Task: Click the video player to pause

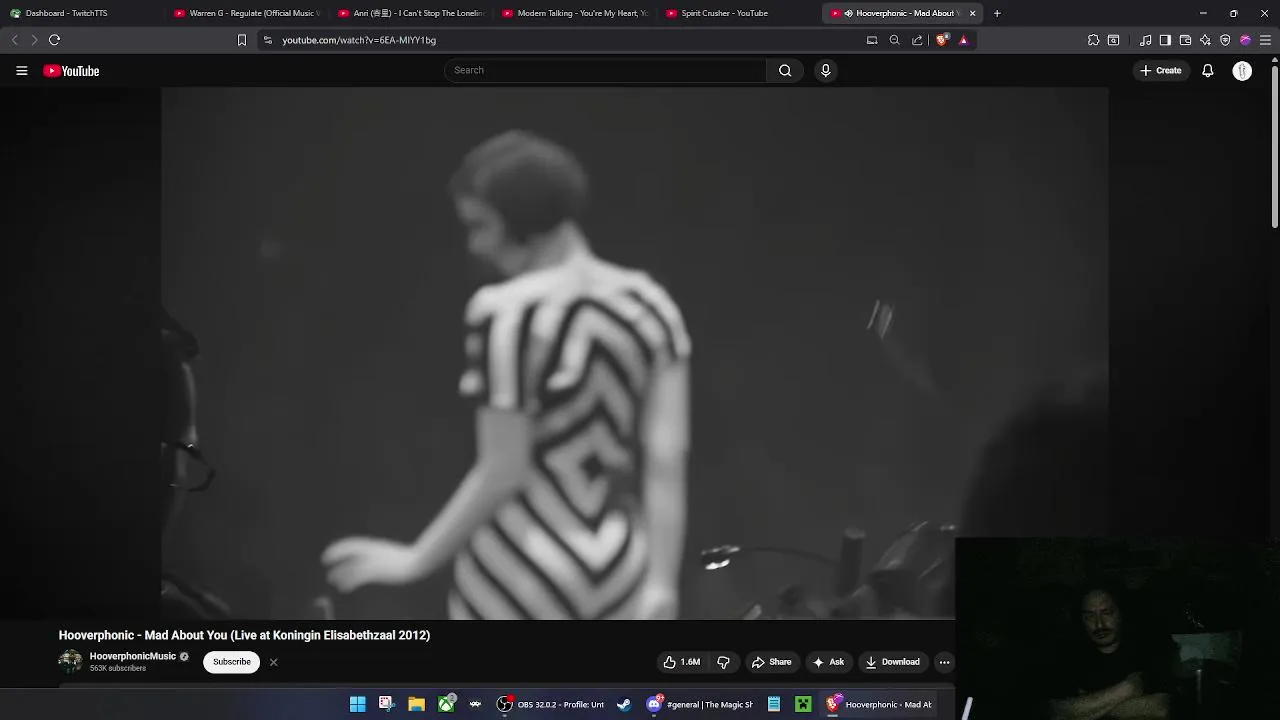Action: coord(634,353)
